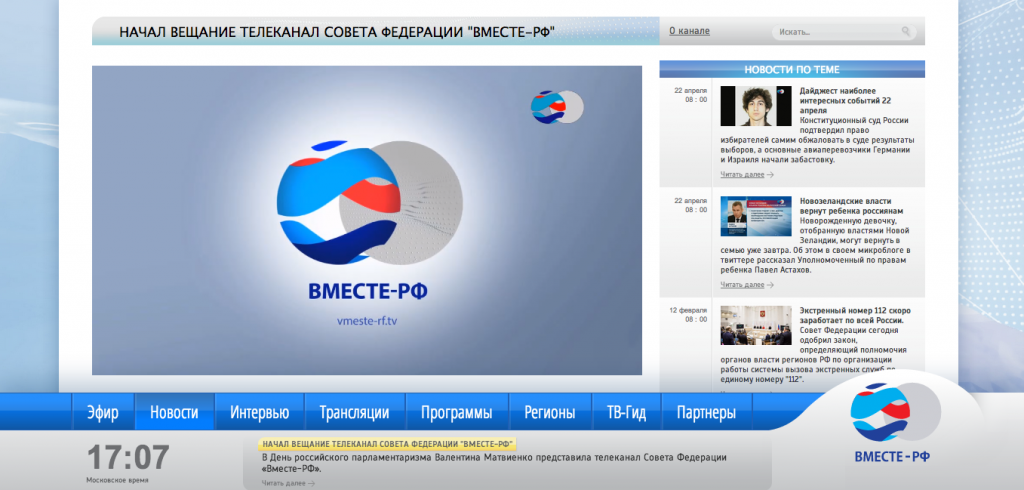Click the yellow ticker headline about Вместе-РФ
The width and height of the screenshot is (1024, 490).
click(x=388, y=444)
